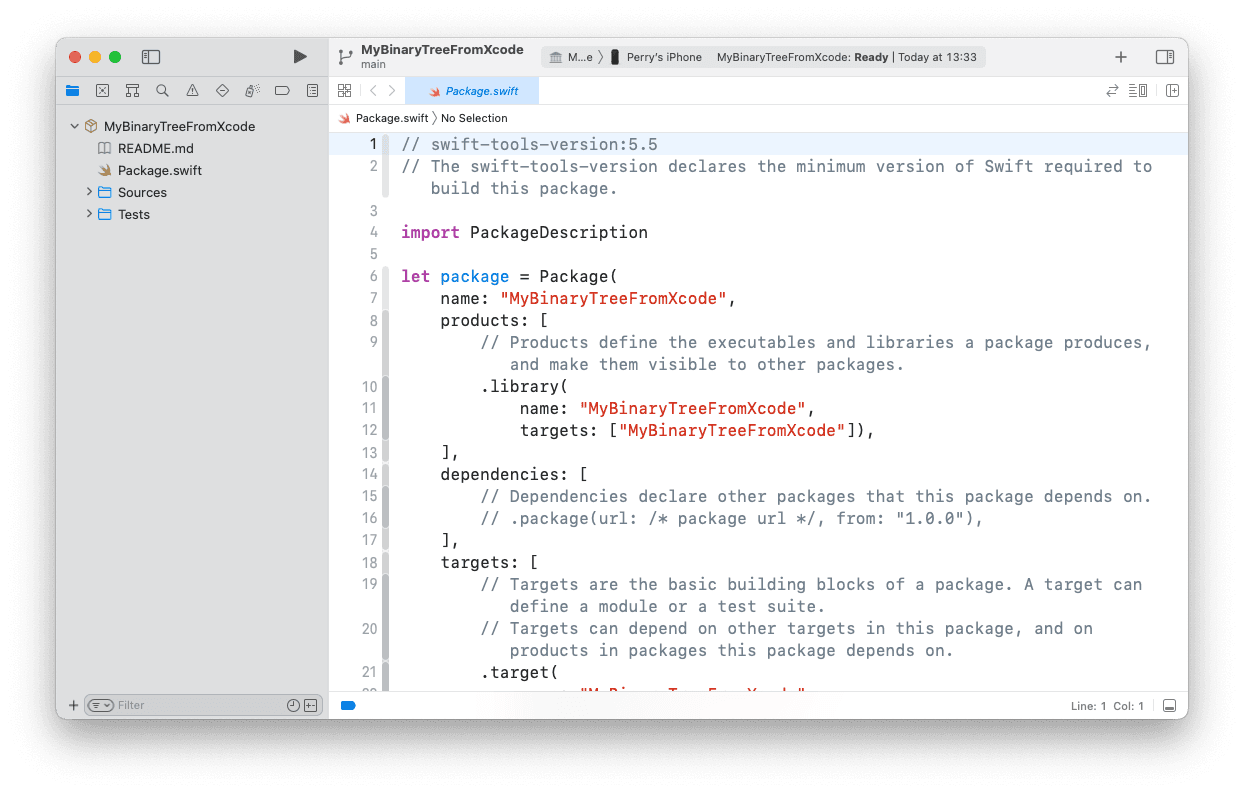Open README.md in the navigator
This screenshot has width=1244, height=793.
tap(155, 149)
